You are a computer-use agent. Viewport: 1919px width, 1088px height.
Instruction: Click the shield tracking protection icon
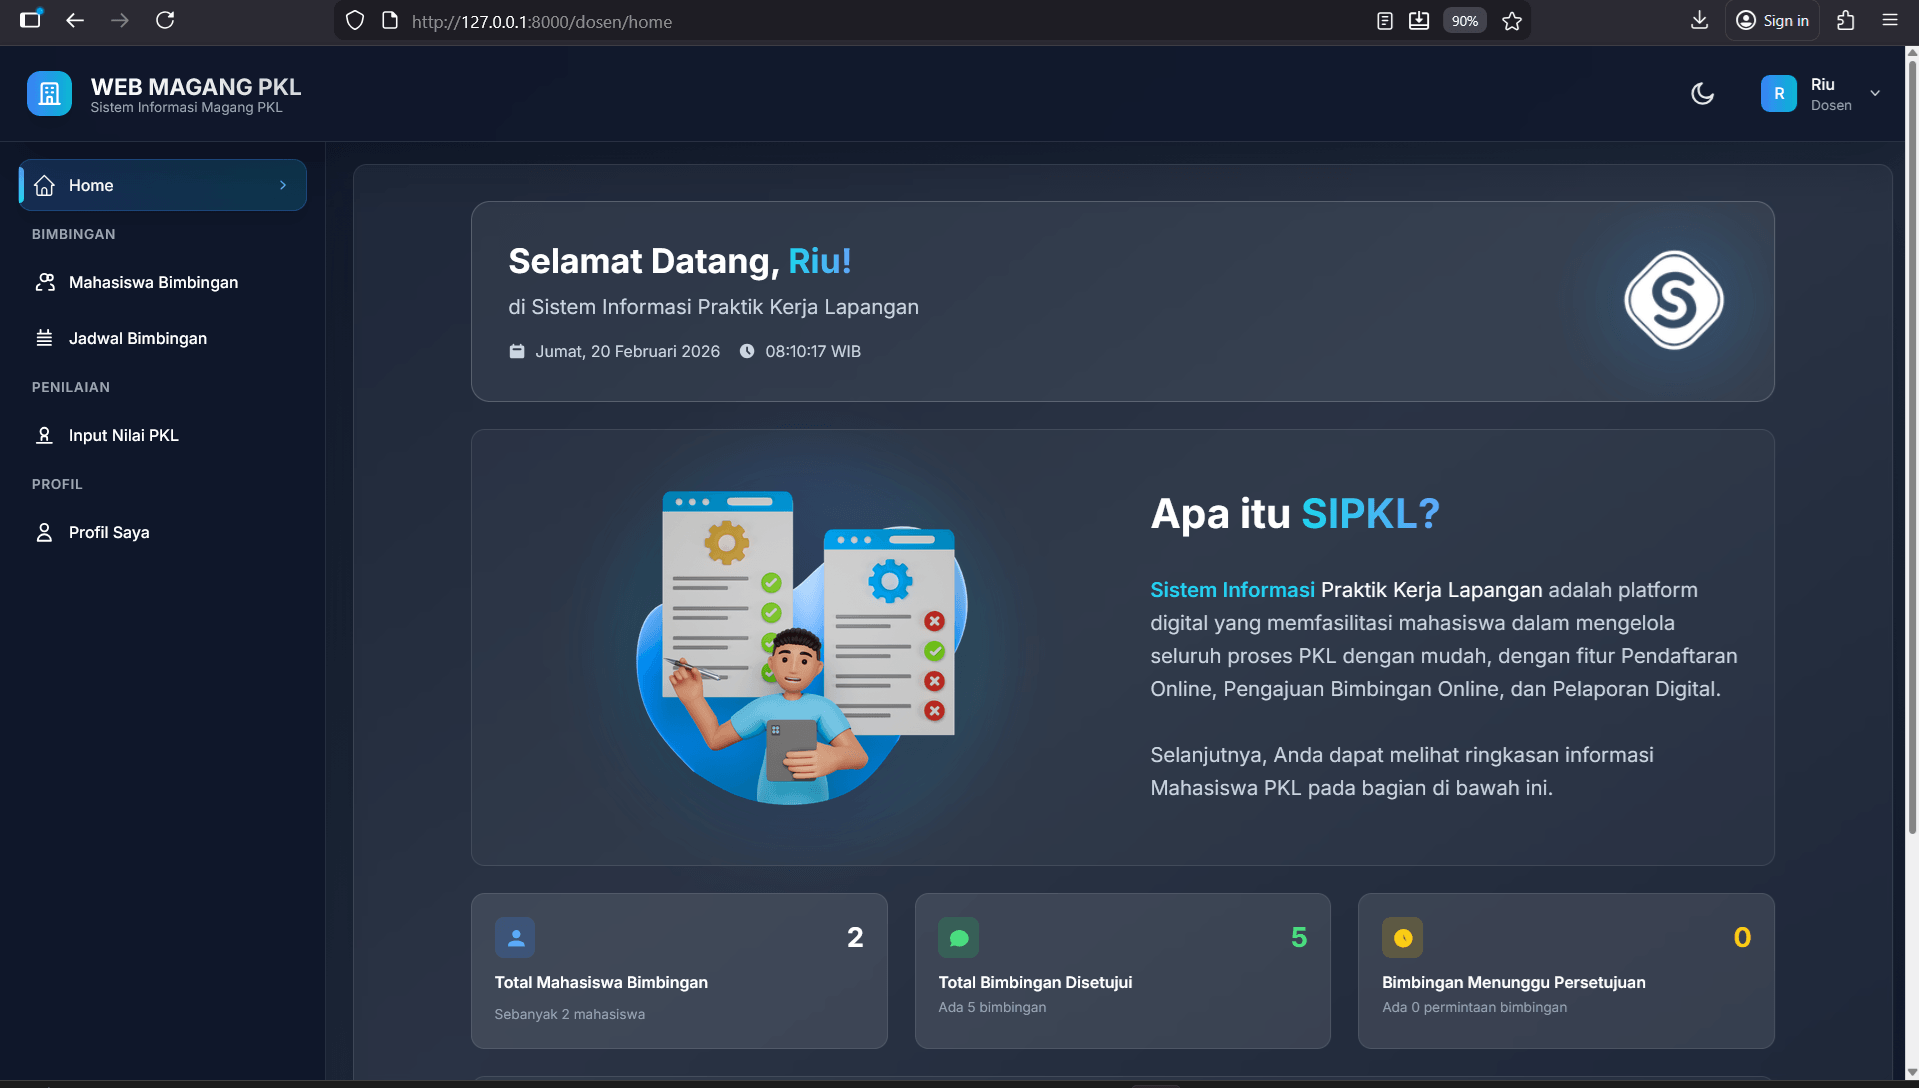click(x=355, y=21)
